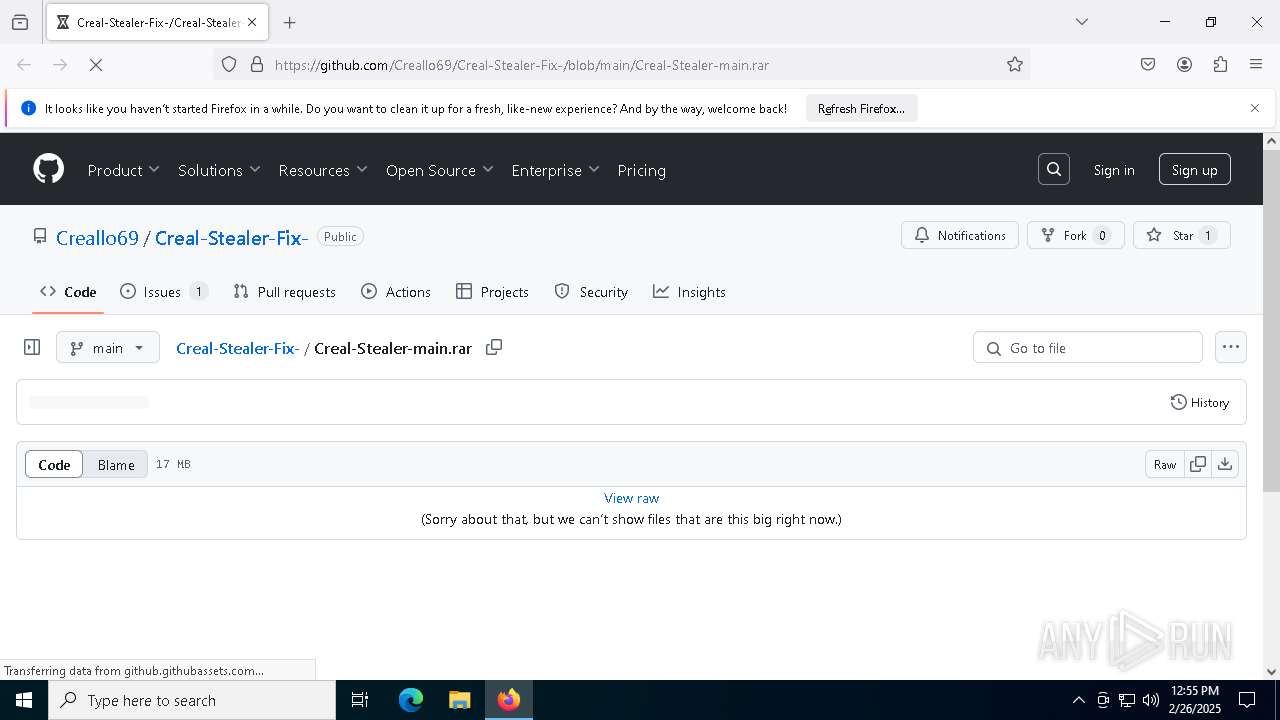1280x720 pixels.
Task: List all tabs dropdown arrow
Action: [1082, 22]
